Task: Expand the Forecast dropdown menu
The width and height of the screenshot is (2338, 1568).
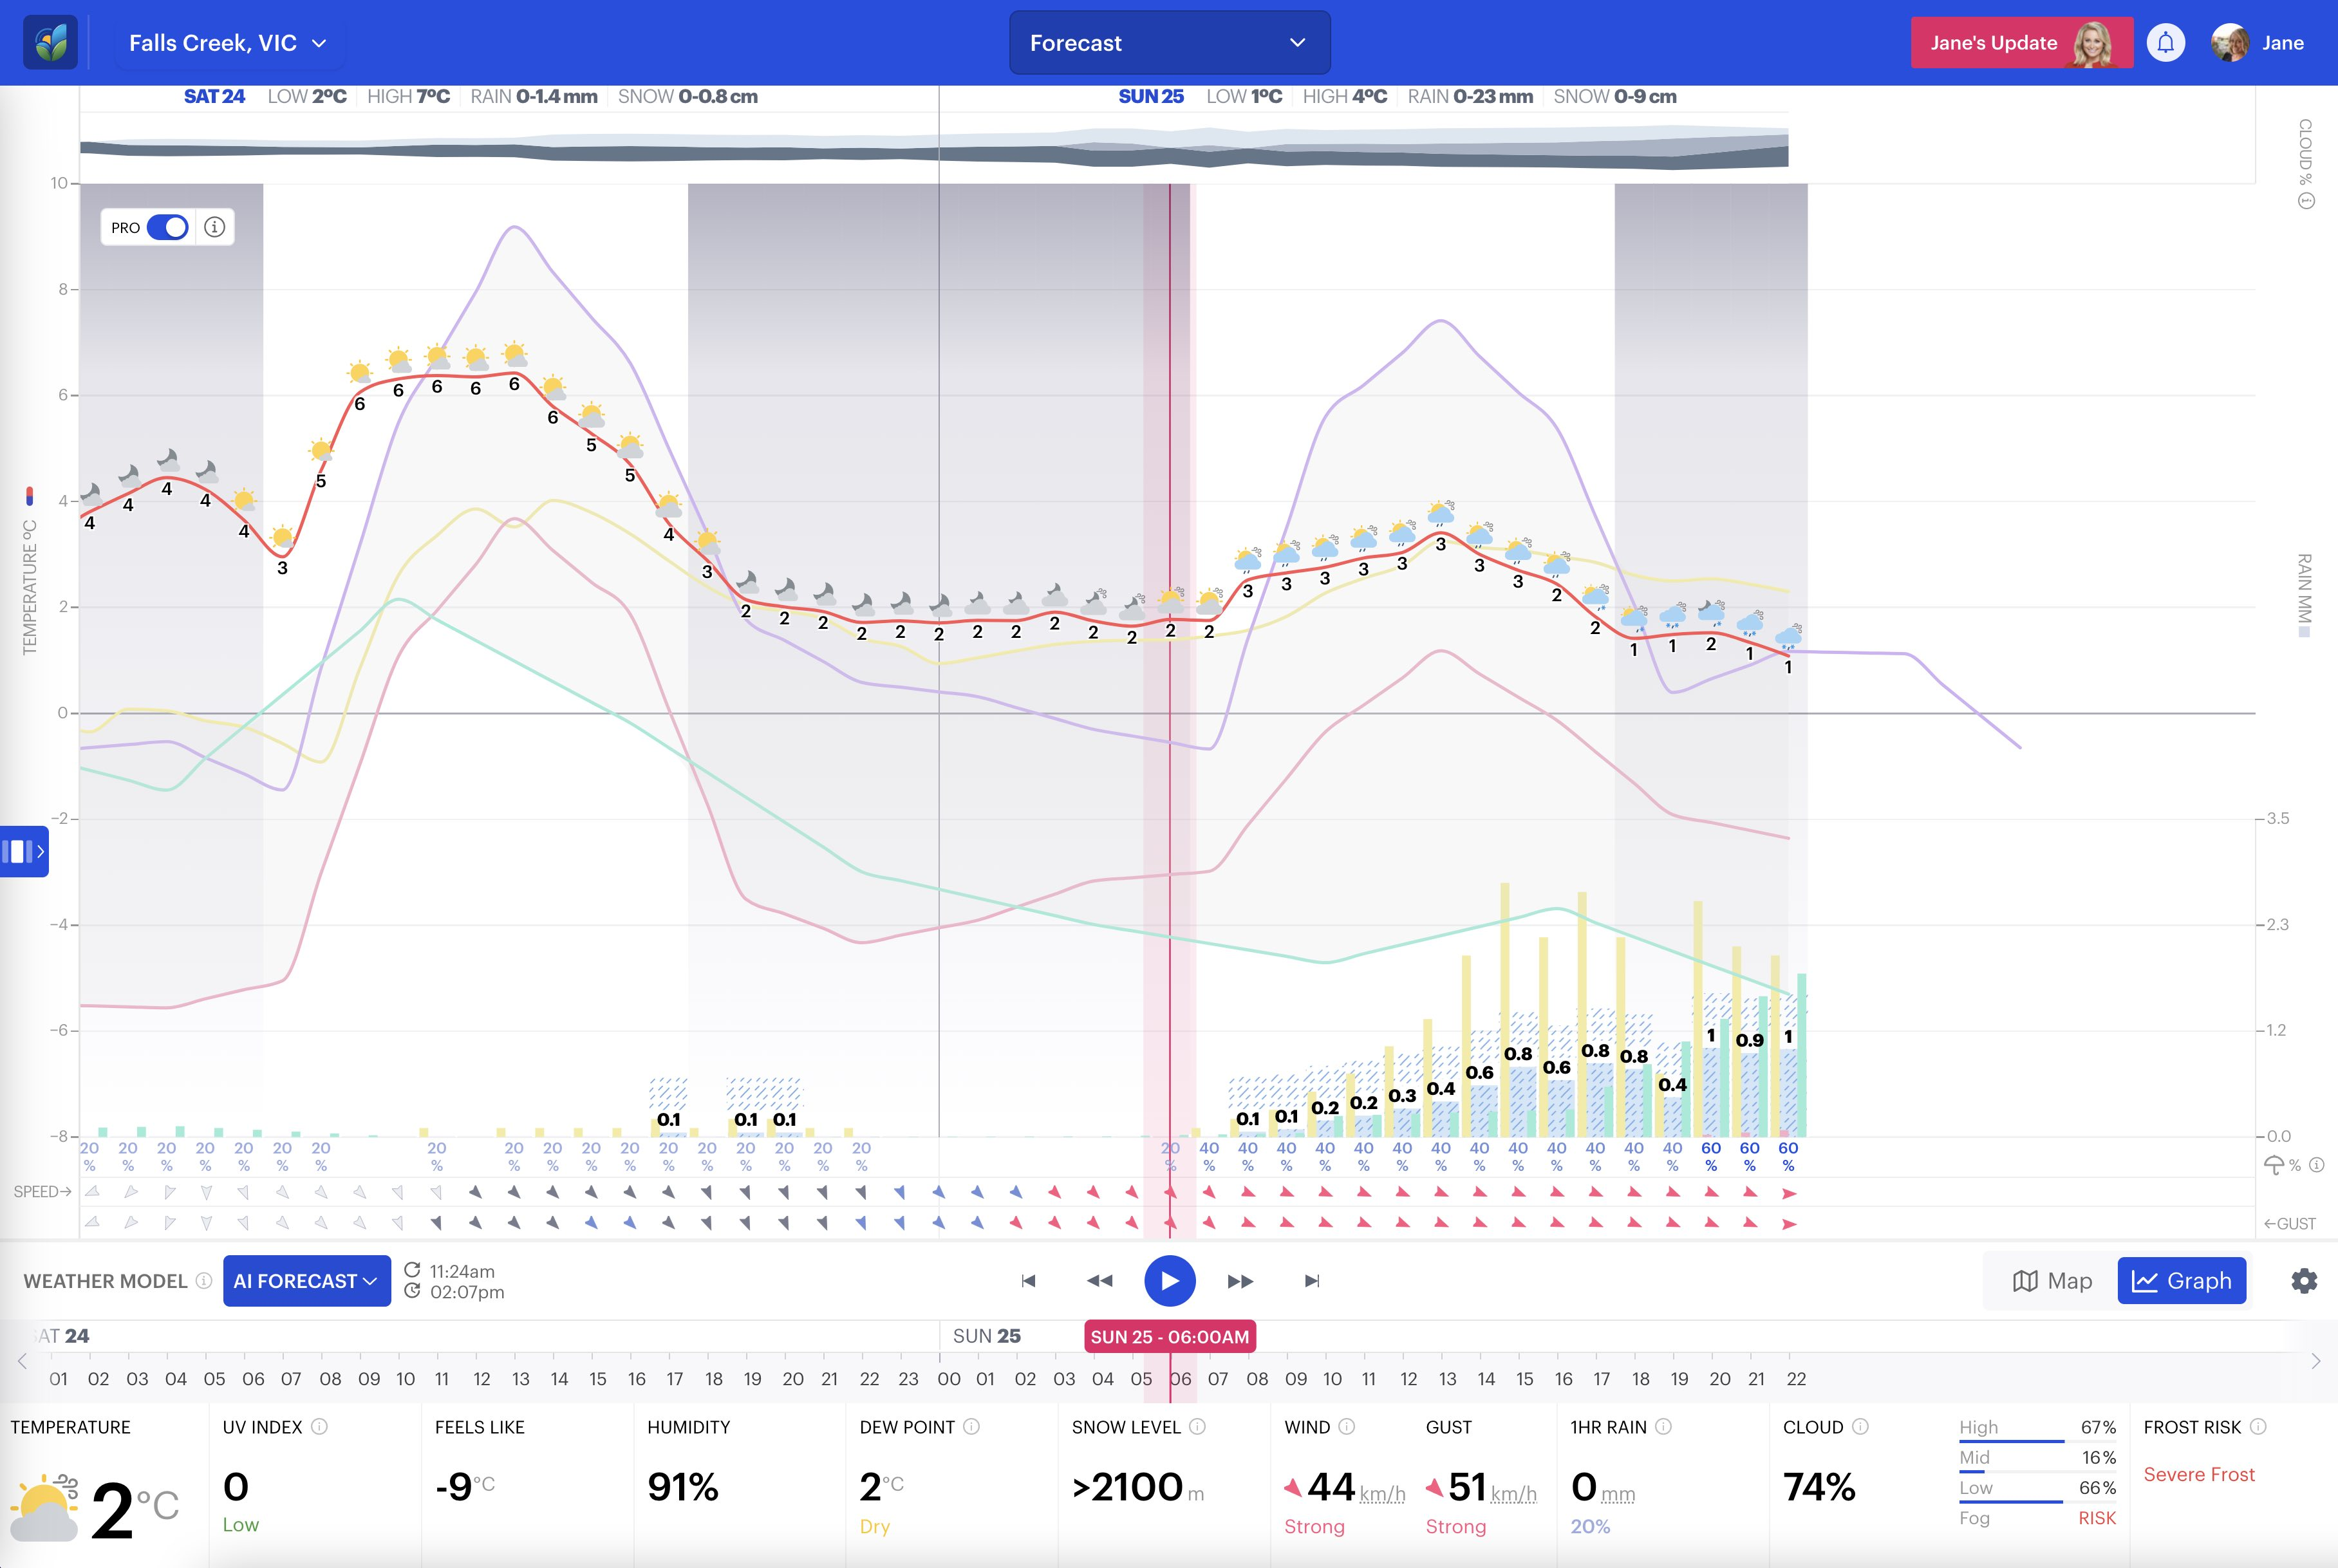Action: (1169, 43)
